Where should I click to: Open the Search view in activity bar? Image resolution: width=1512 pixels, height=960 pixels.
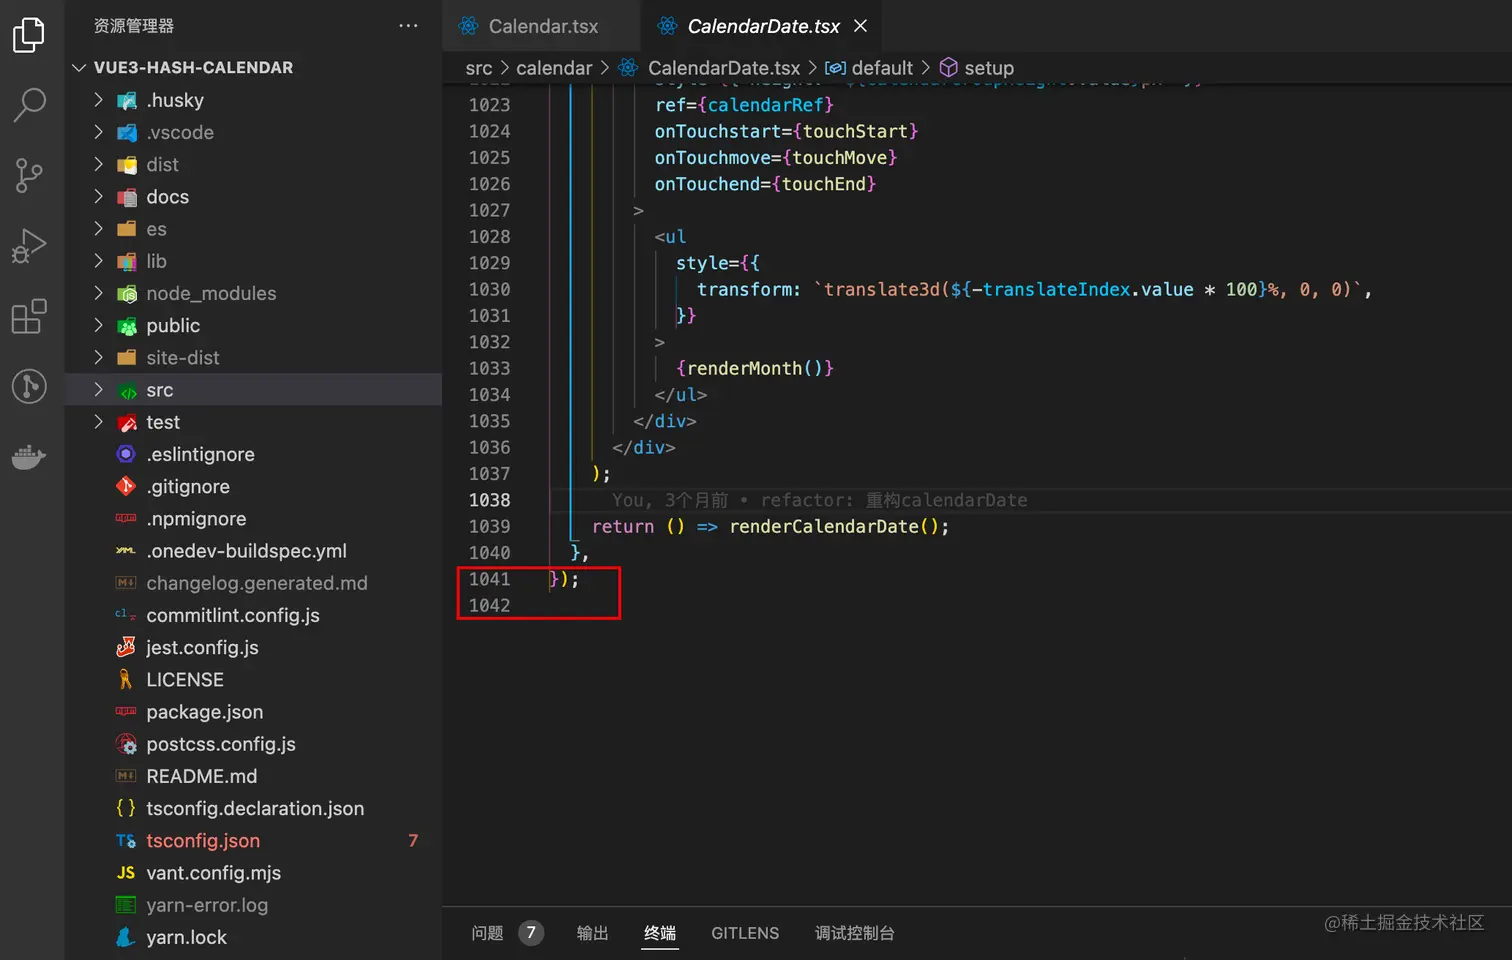point(29,104)
